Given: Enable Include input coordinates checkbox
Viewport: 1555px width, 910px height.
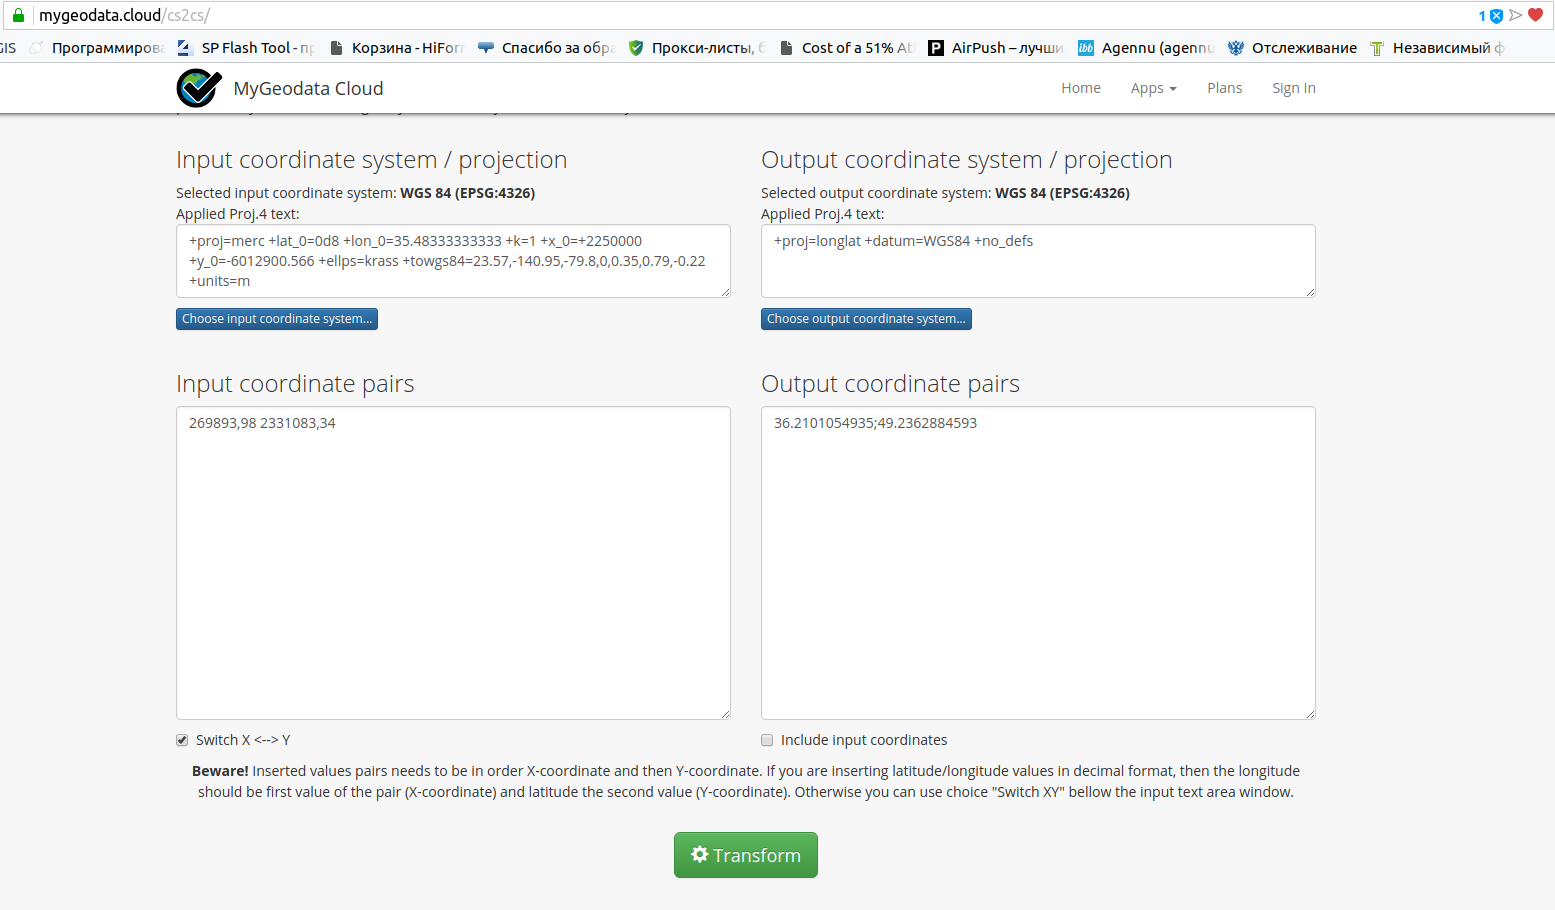Looking at the screenshot, I should (767, 740).
